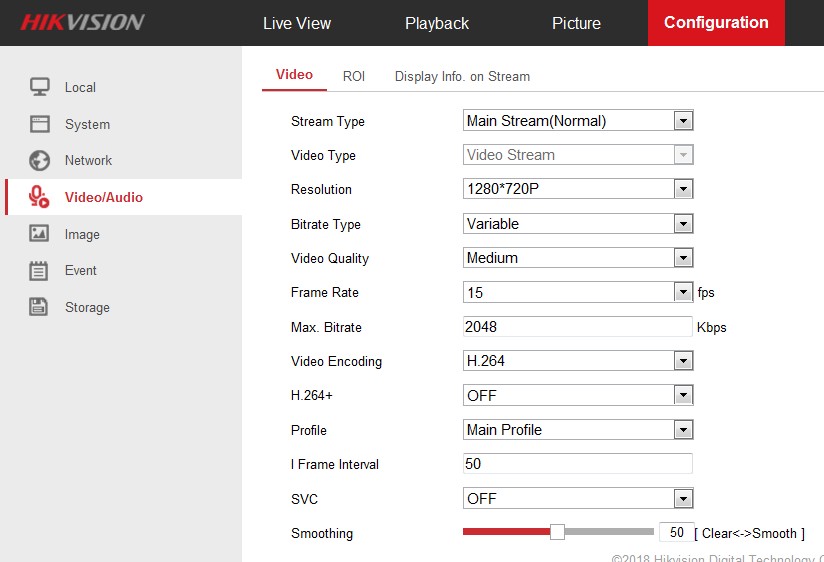The height and width of the screenshot is (562, 824).
Task: Click the Hikvision logo
Action: [82, 22]
